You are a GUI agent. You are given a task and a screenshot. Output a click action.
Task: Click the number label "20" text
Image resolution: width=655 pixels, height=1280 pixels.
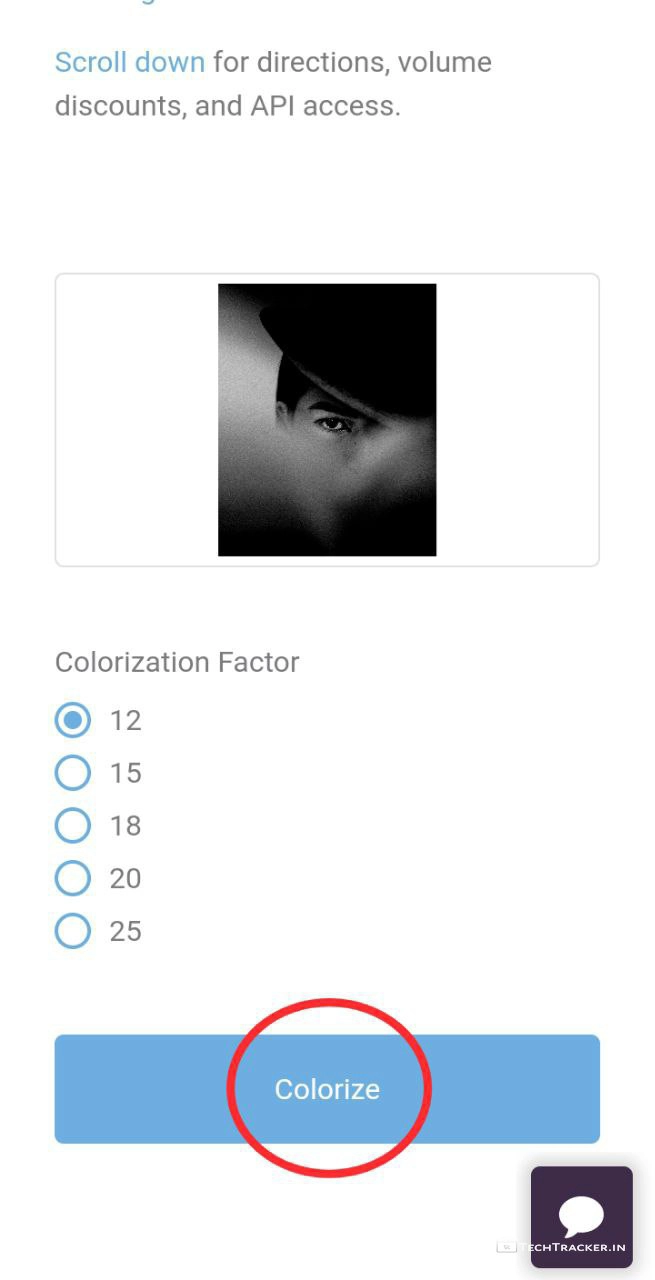click(125, 880)
